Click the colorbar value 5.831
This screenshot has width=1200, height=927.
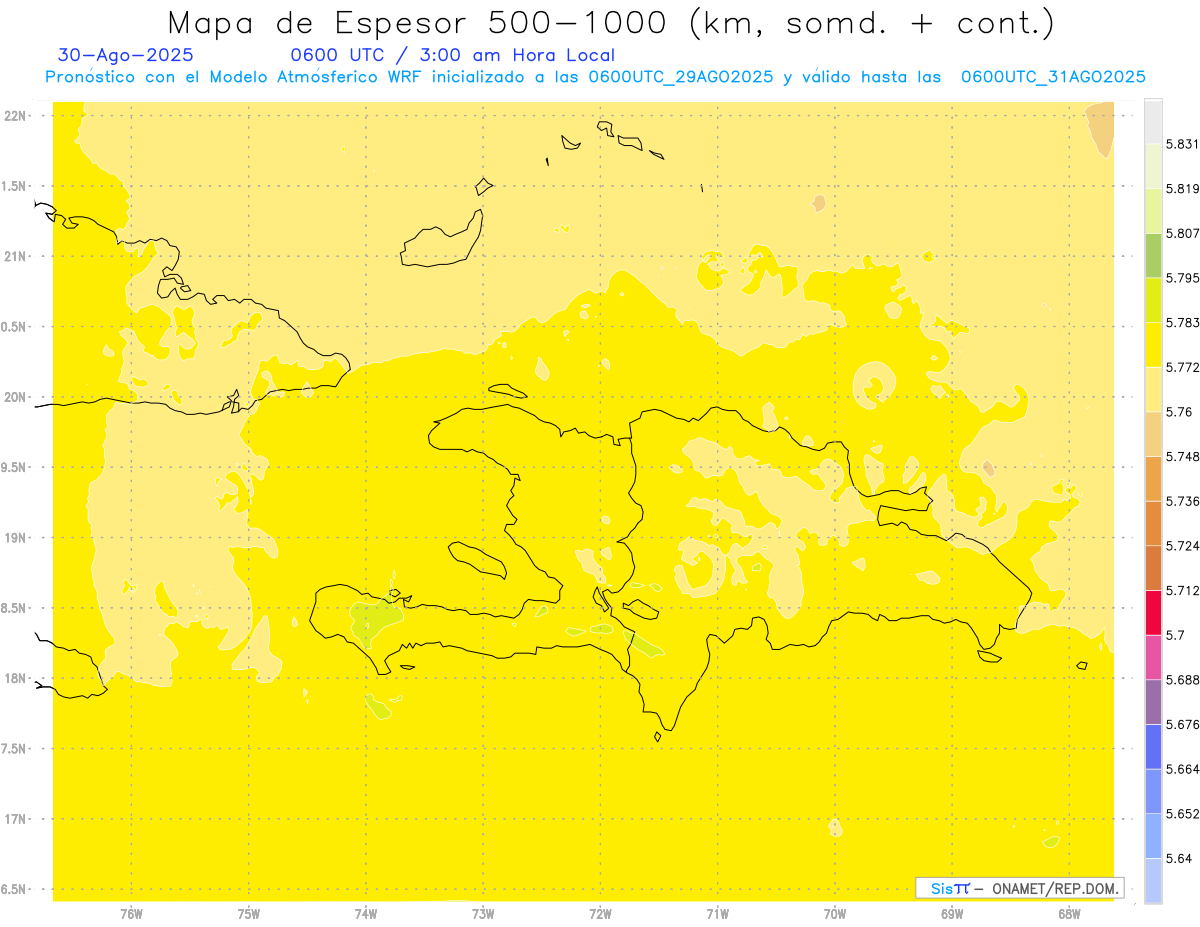pyautogui.click(x=1183, y=144)
